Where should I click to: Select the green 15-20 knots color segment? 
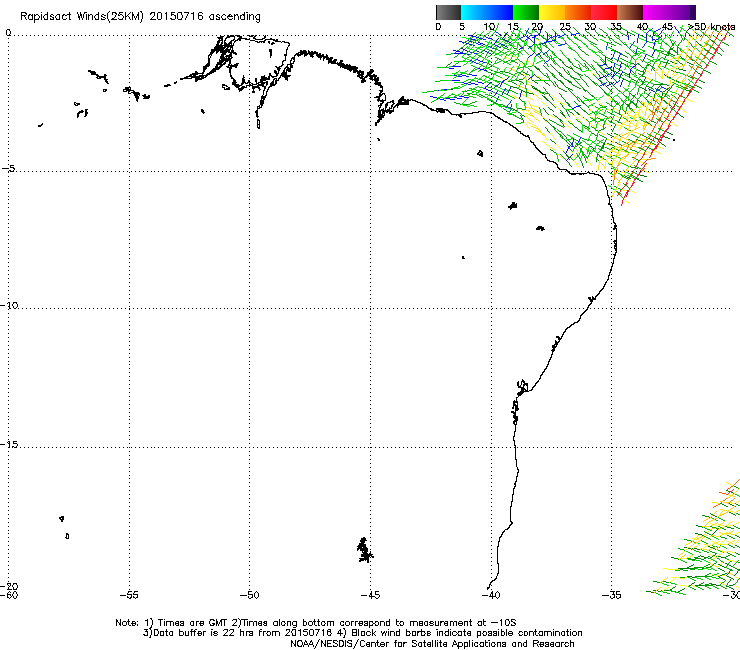(x=526, y=12)
